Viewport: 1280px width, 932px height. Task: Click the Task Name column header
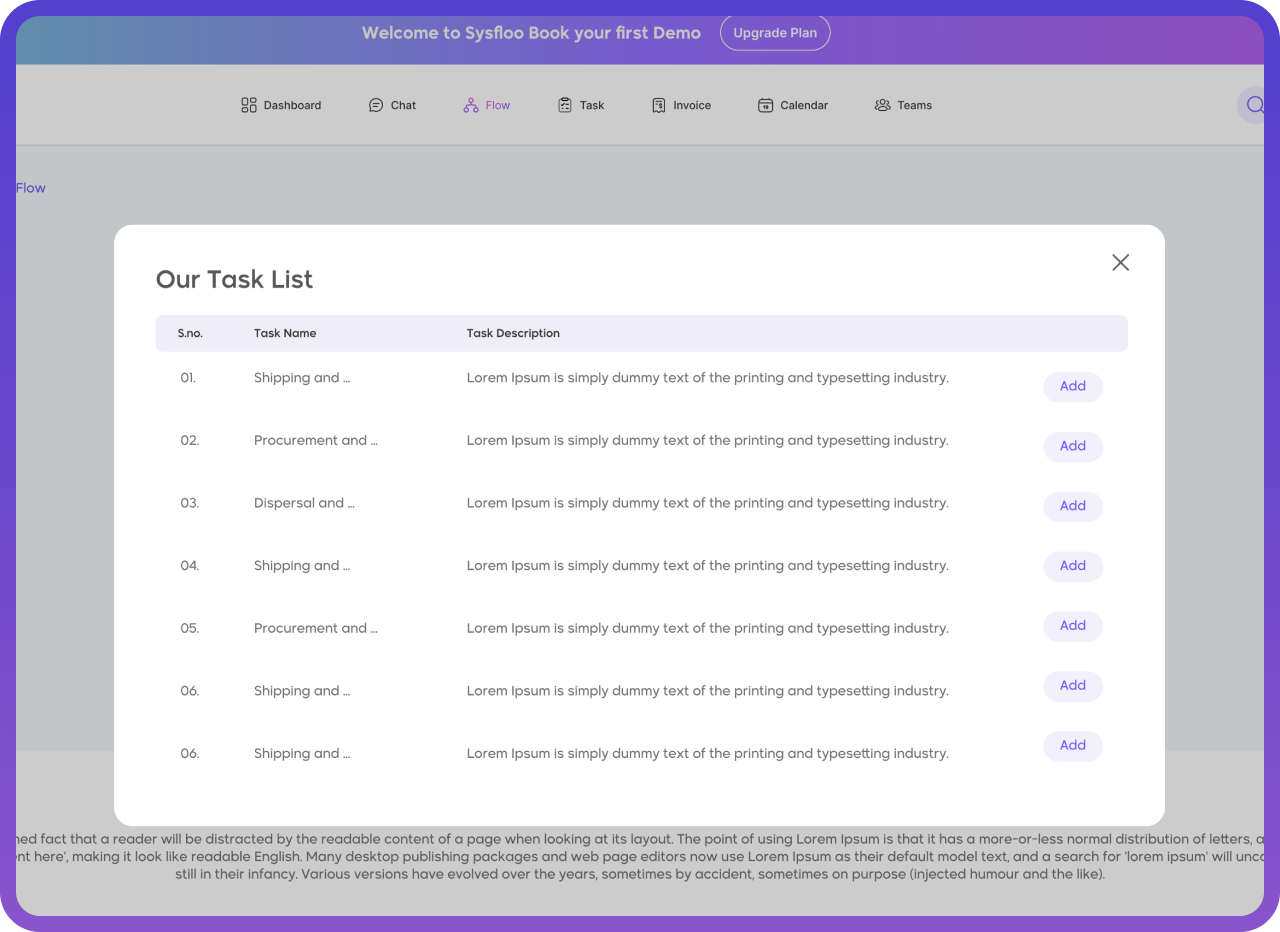(x=285, y=333)
